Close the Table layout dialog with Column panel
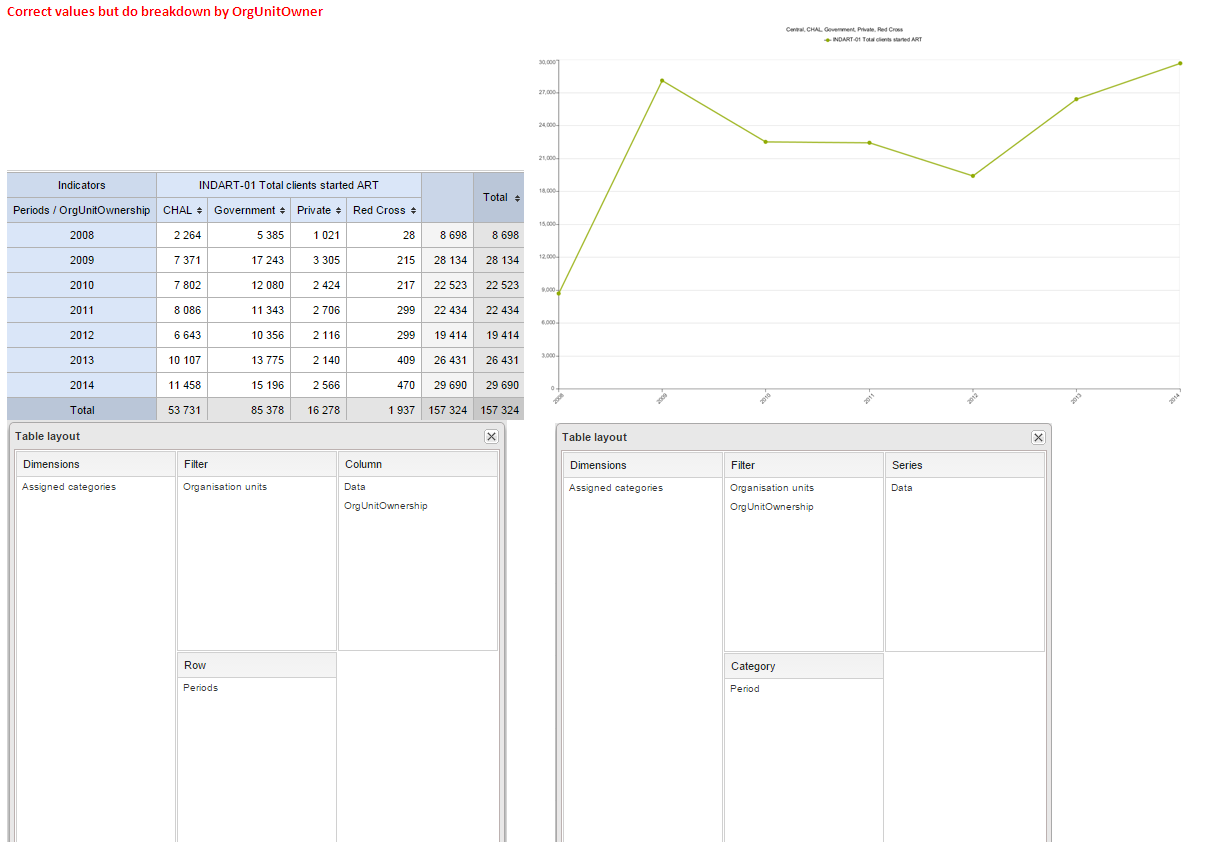The width and height of the screenshot is (1225, 842). pyautogui.click(x=491, y=437)
